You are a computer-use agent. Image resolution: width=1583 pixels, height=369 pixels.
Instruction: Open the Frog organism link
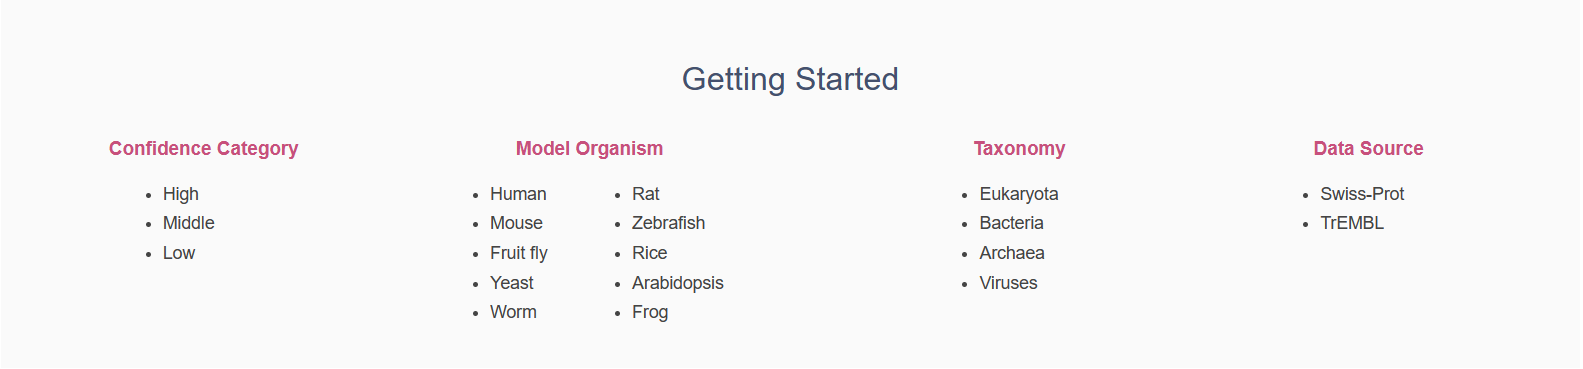pyautogui.click(x=650, y=312)
